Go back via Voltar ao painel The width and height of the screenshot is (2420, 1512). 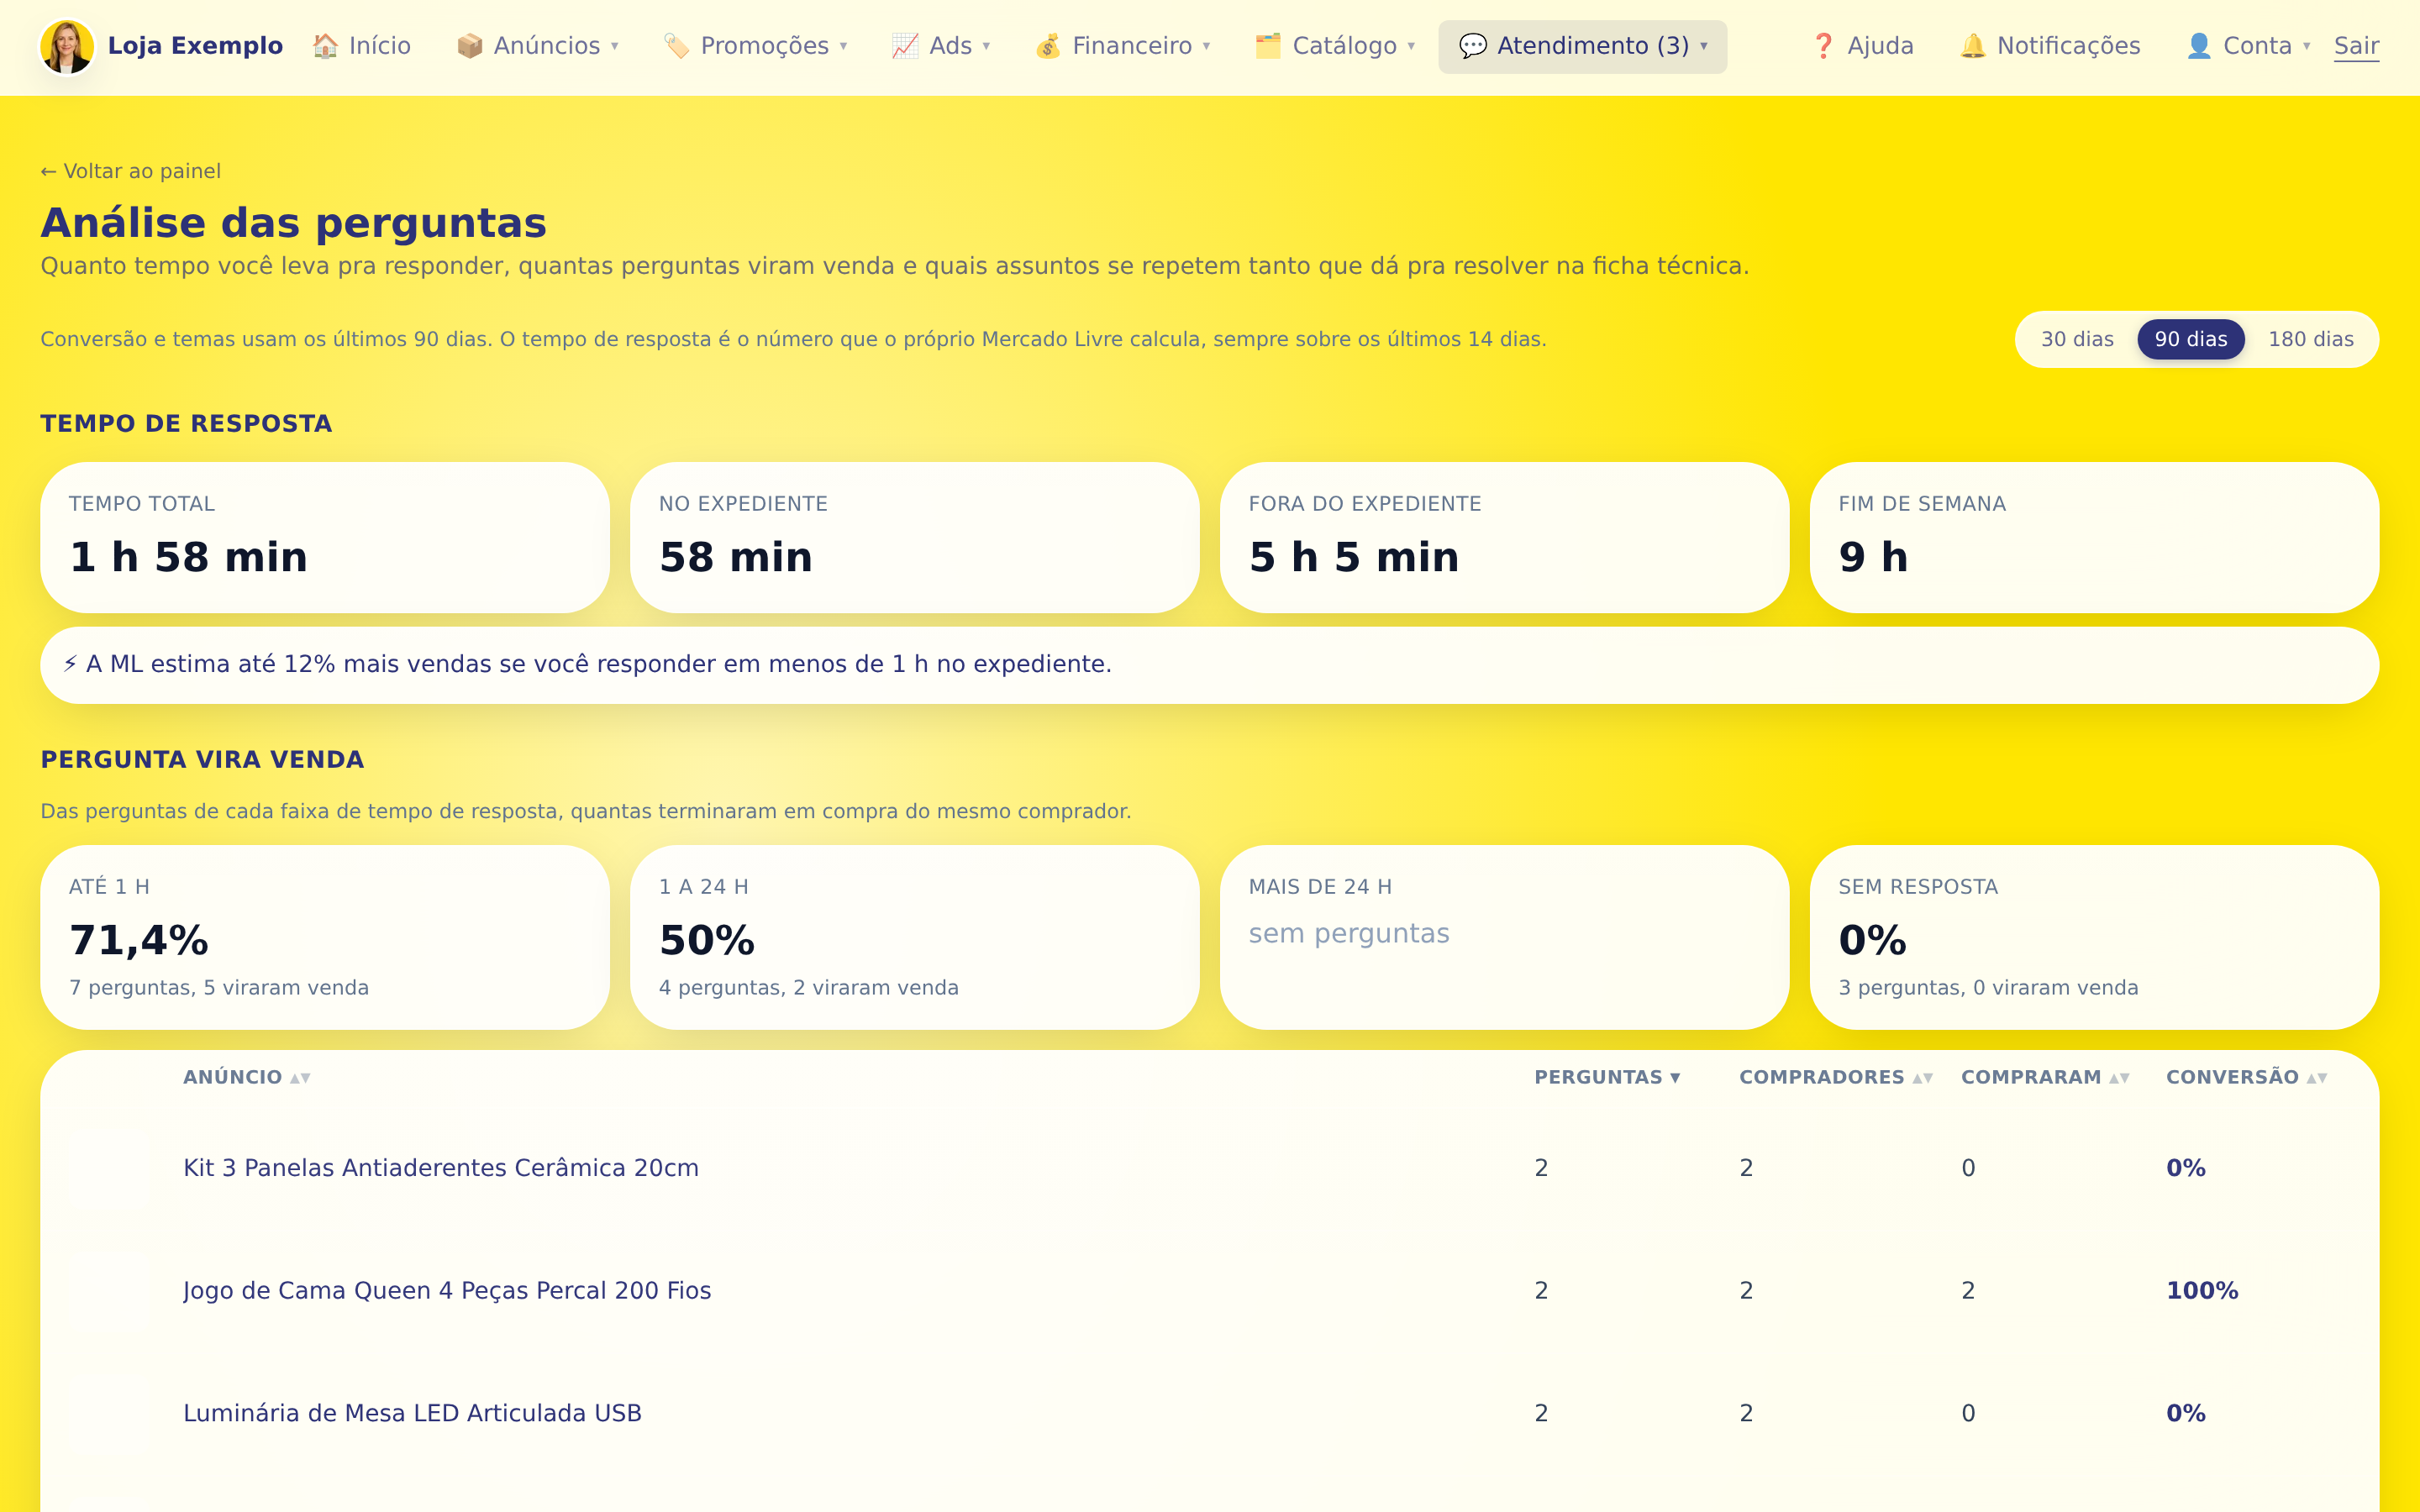tap(131, 171)
